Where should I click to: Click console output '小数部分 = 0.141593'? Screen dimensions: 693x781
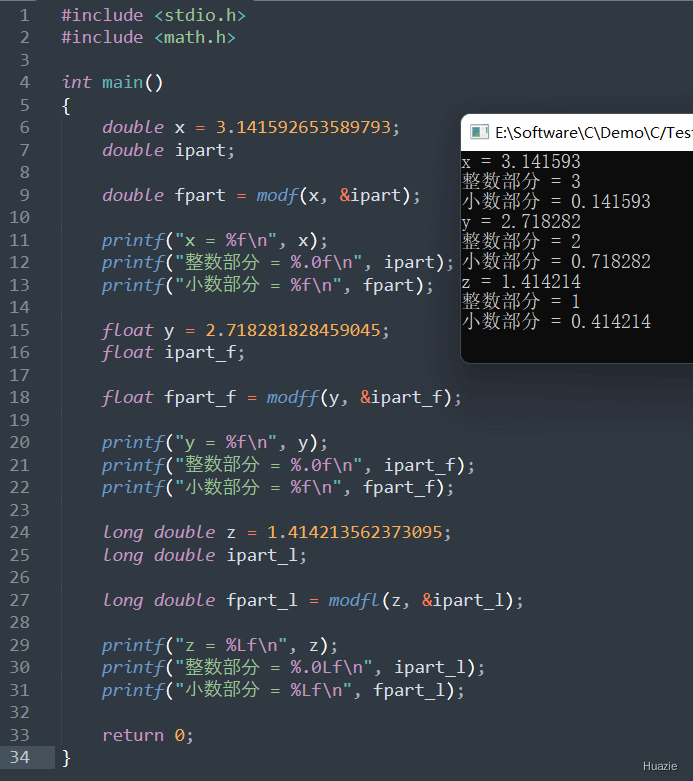tap(556, 201)
